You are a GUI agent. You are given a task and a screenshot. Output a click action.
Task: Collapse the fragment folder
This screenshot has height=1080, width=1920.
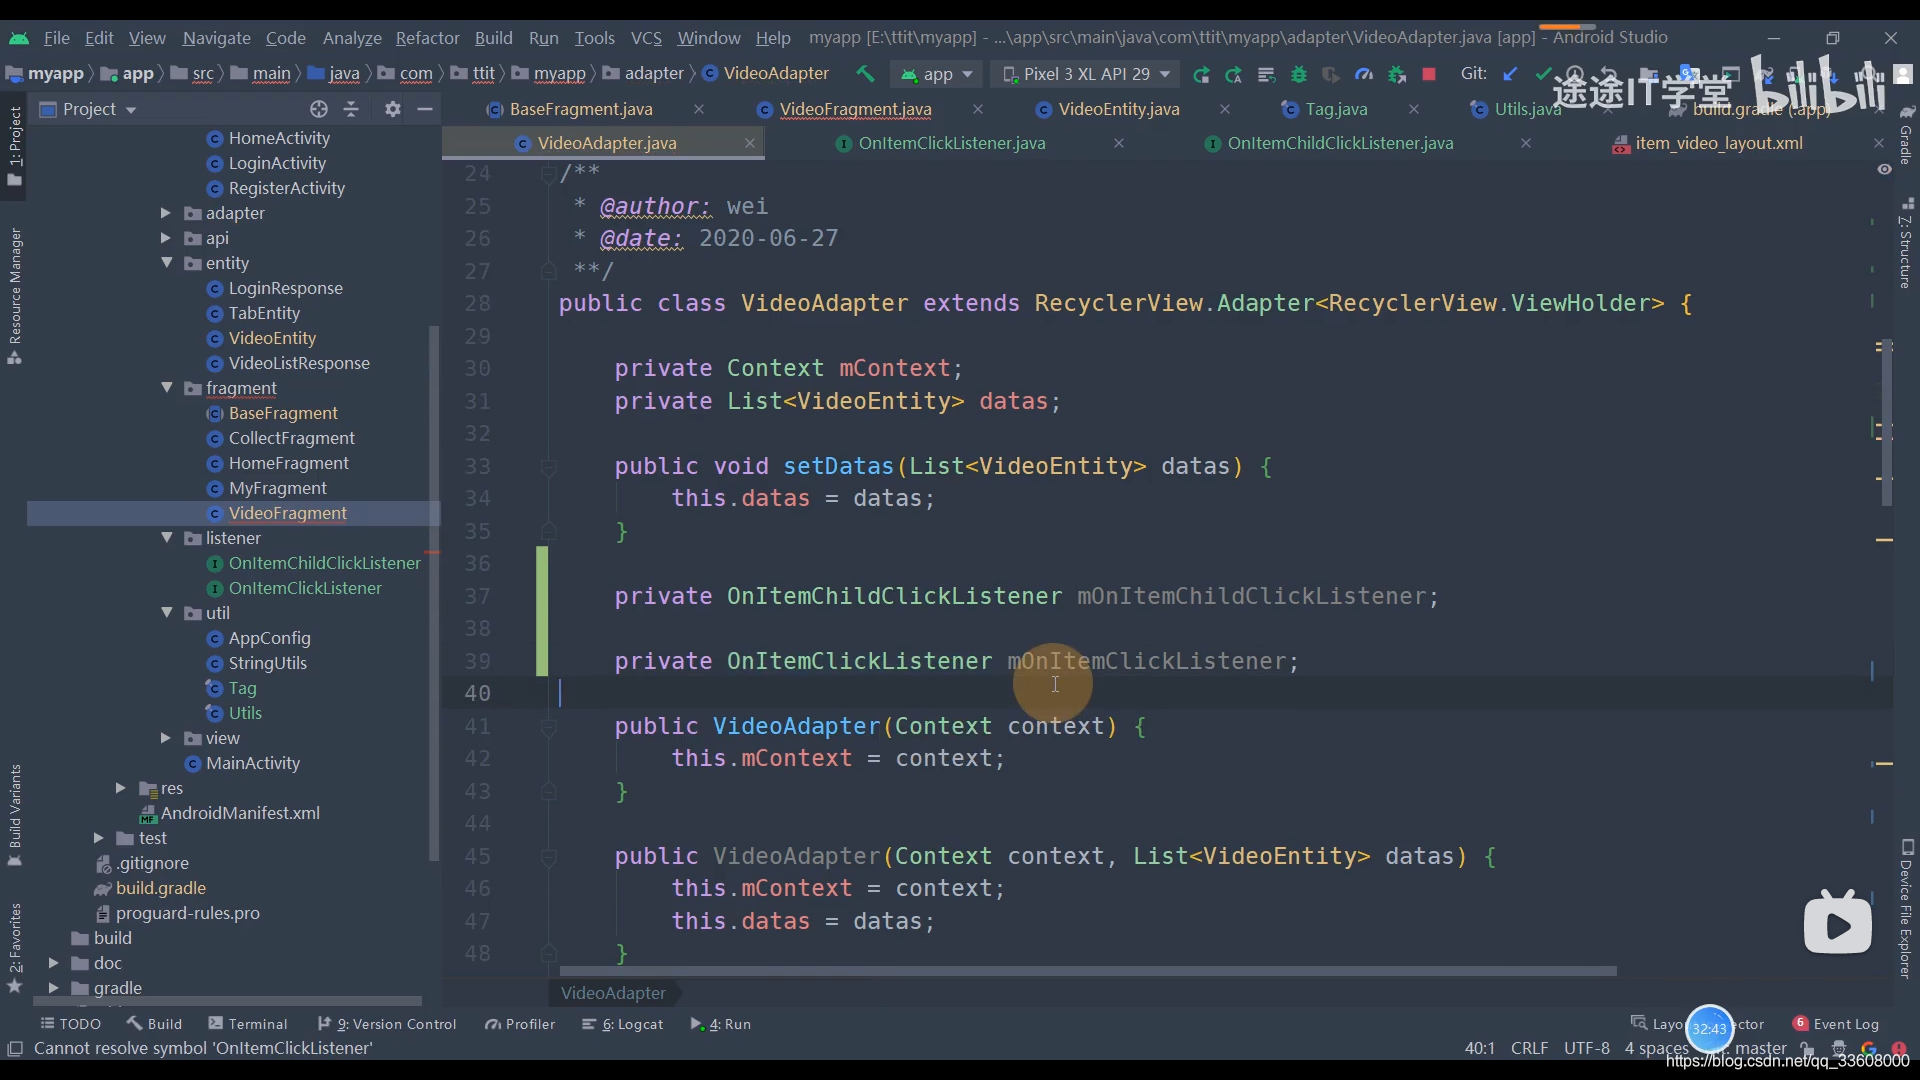coord(166,388)
